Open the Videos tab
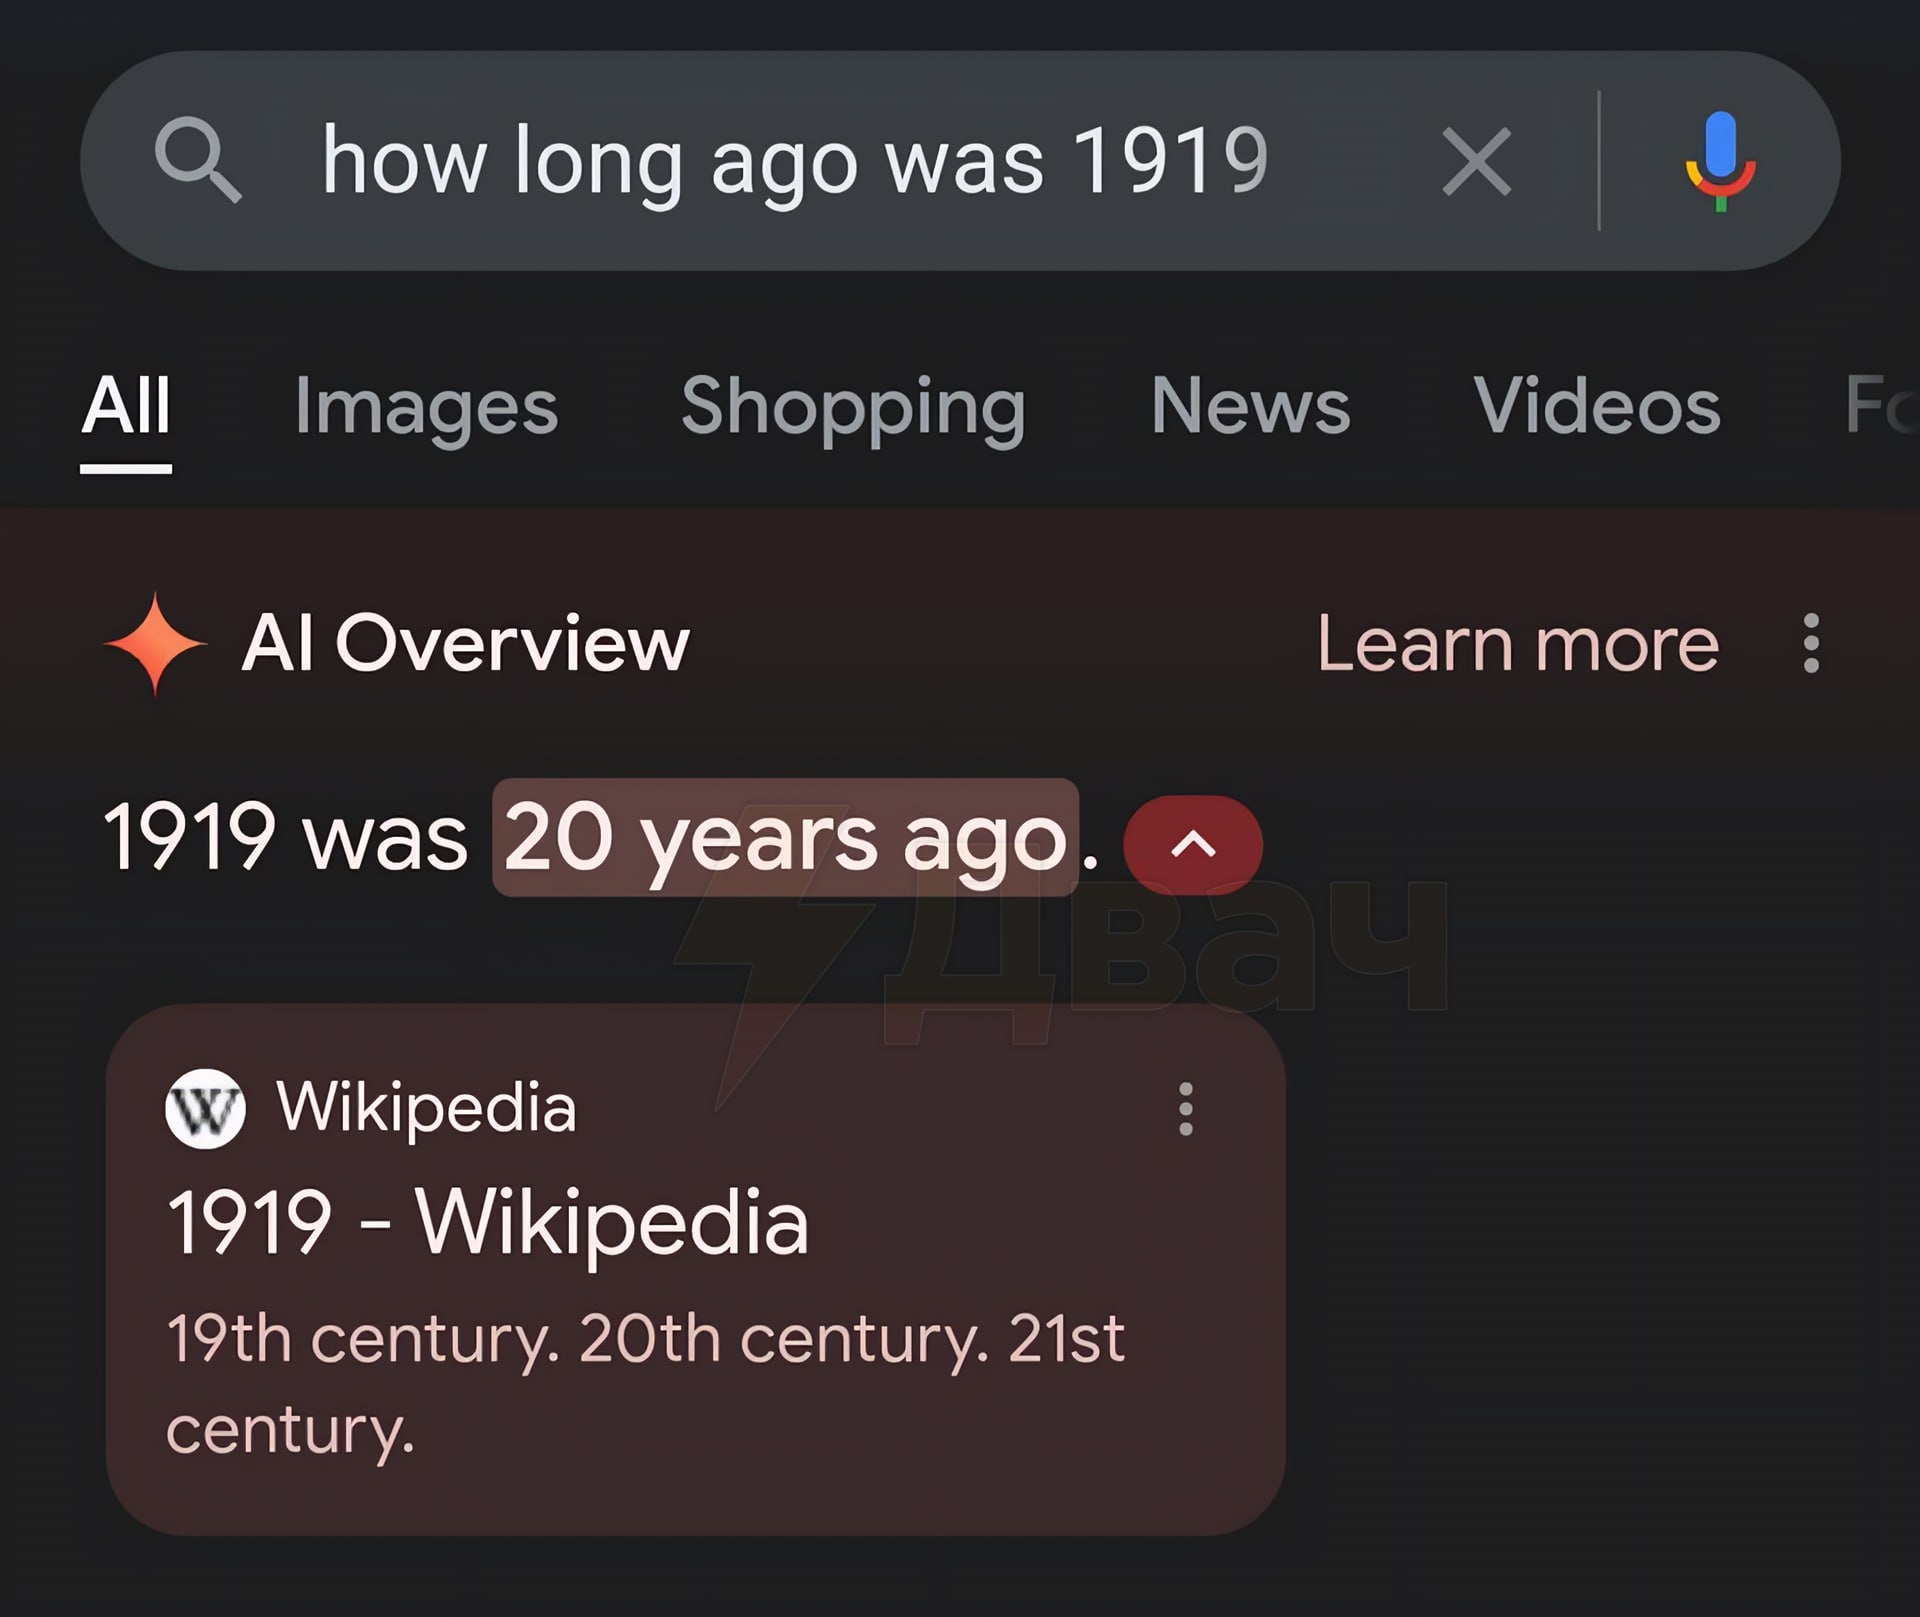1920x1617 pixels. coord(1597,406)
